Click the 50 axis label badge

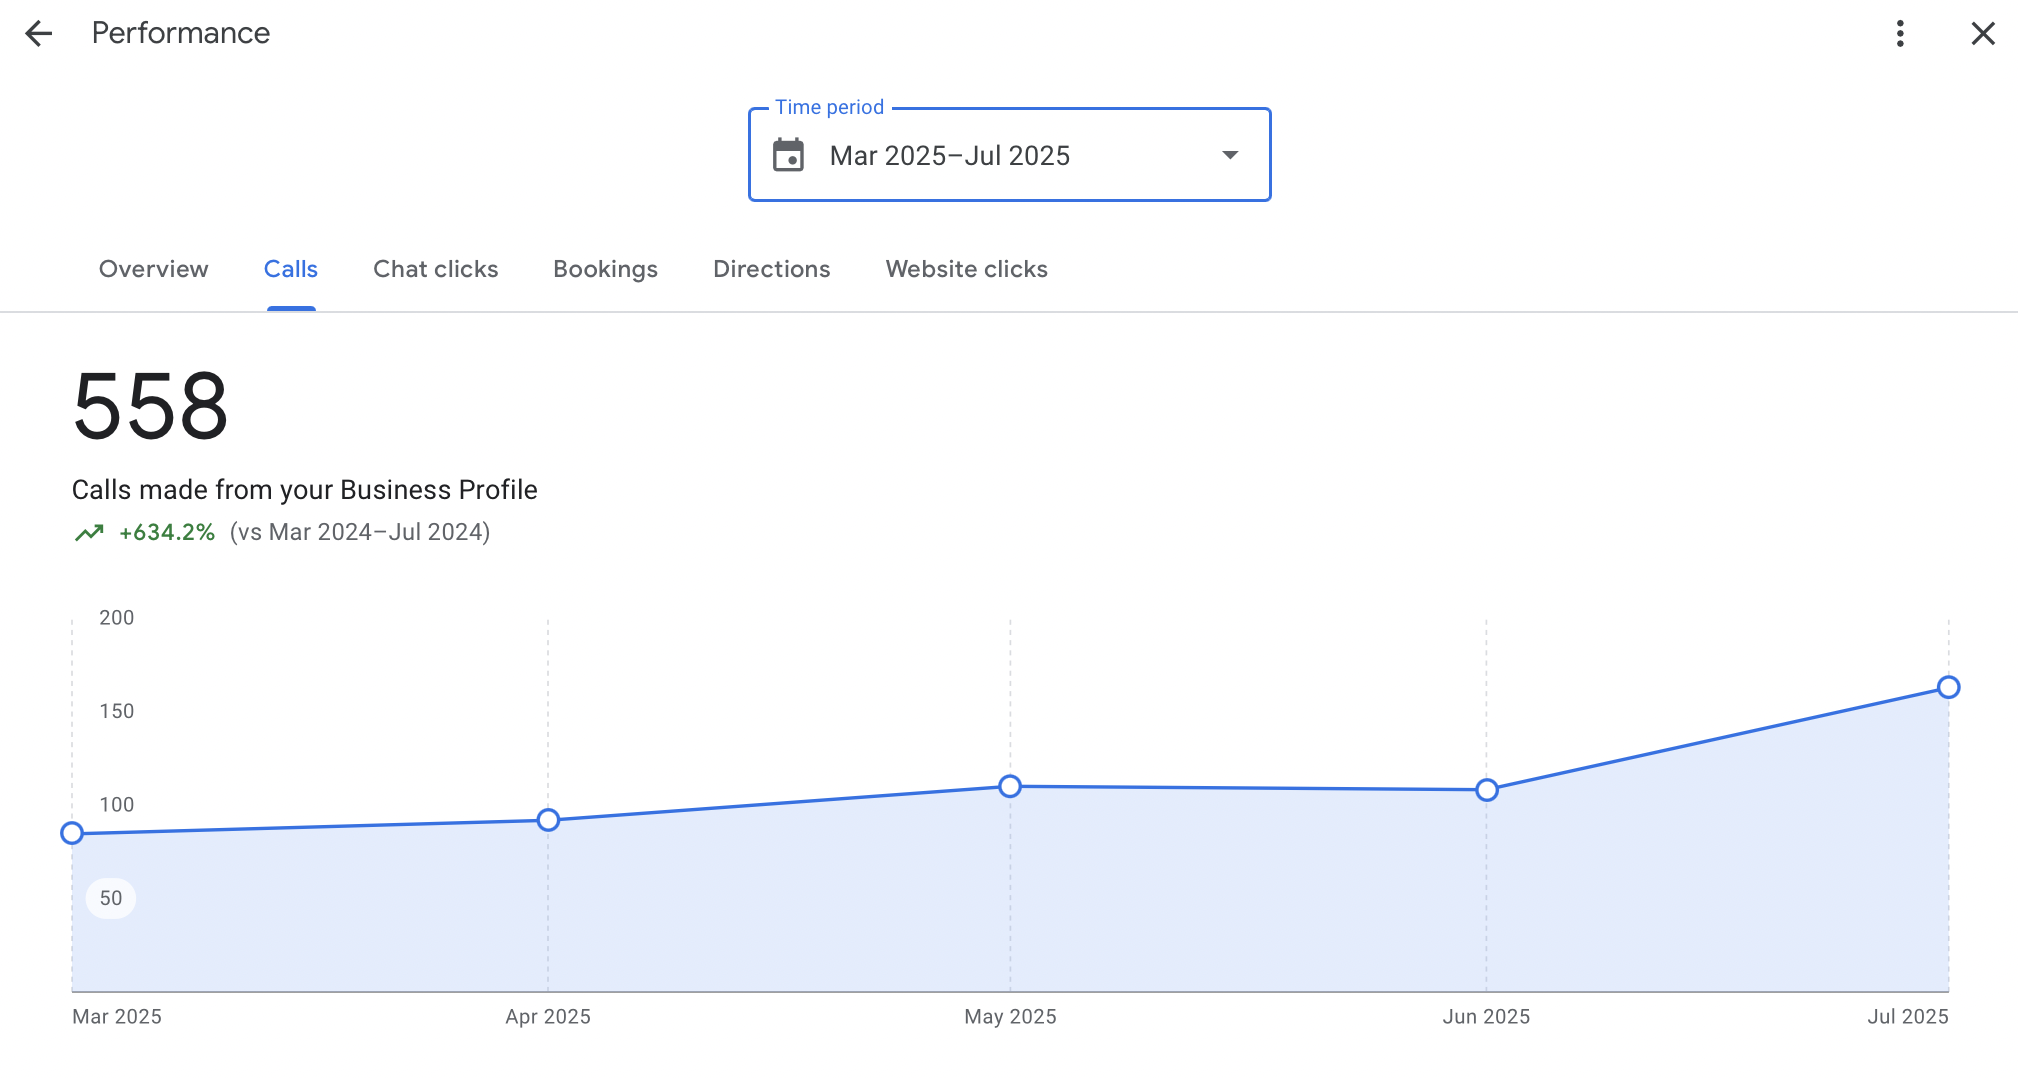pyautogui.click(x=111, y=898)
